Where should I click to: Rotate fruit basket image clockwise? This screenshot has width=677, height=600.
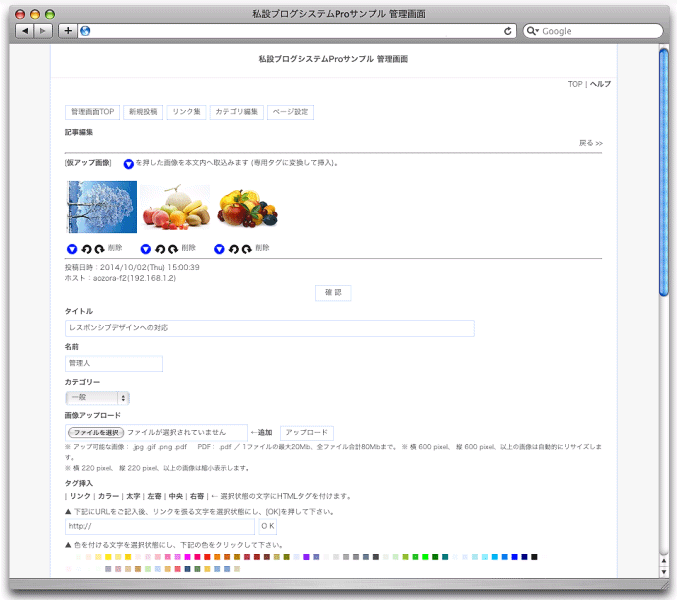(246, 248)
